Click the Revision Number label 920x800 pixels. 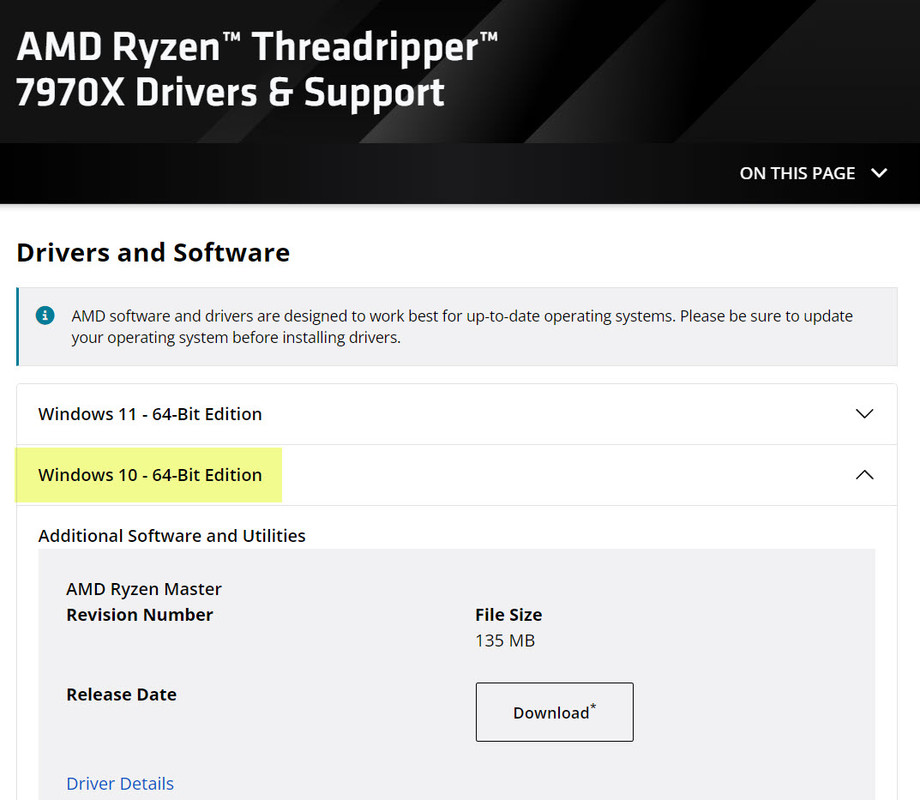[x=140, y=615]
